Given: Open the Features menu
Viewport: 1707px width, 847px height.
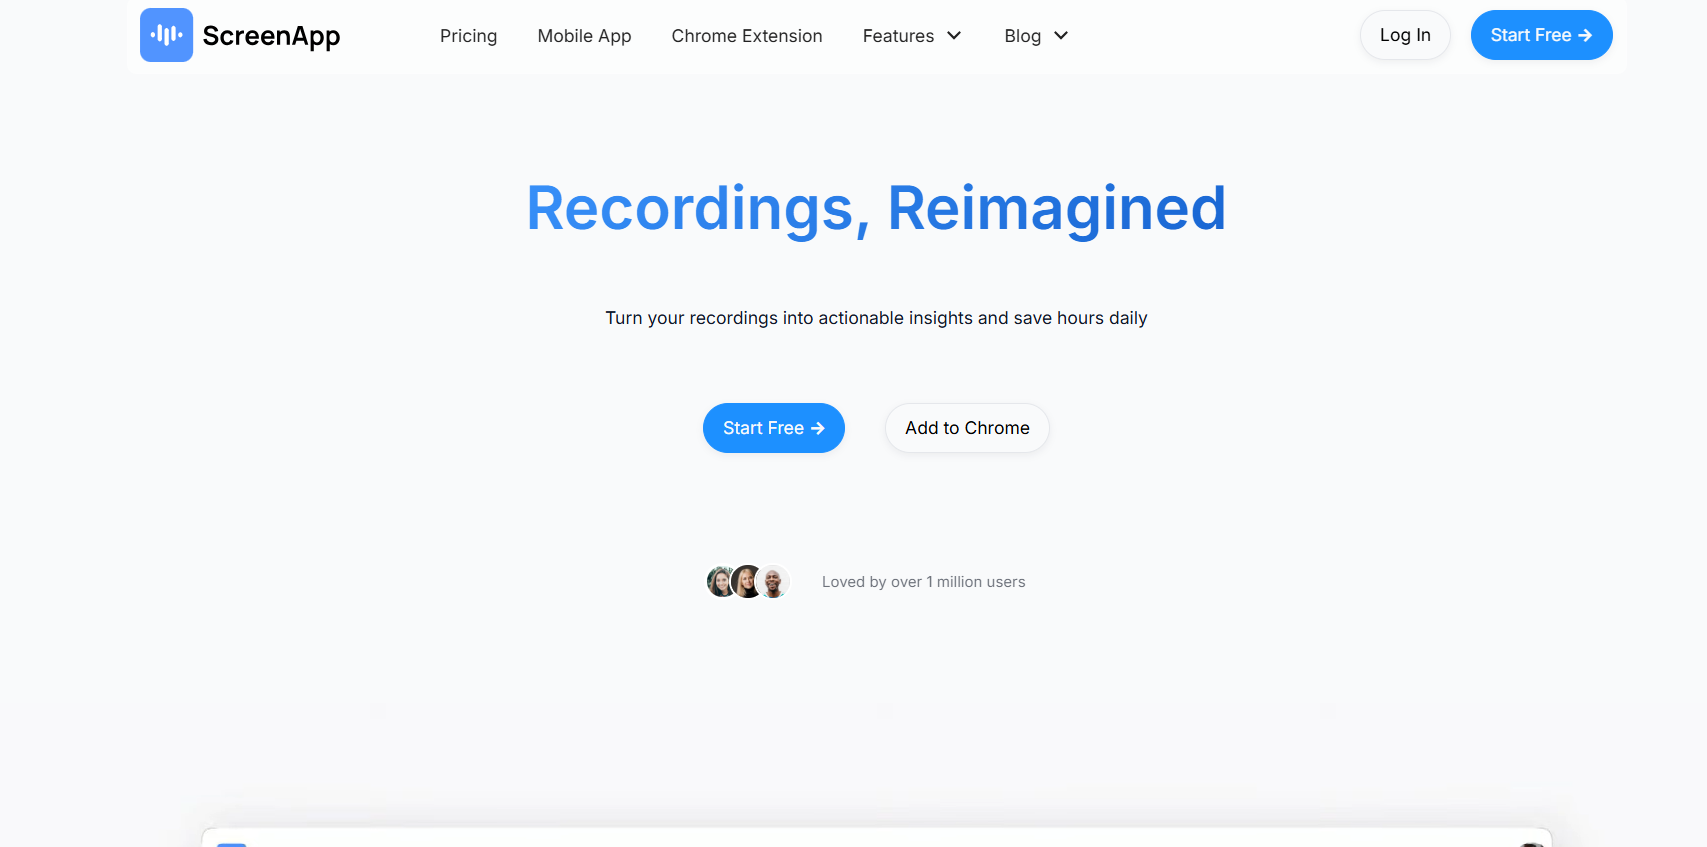Looking at the screenshot, I should (898, 36).
